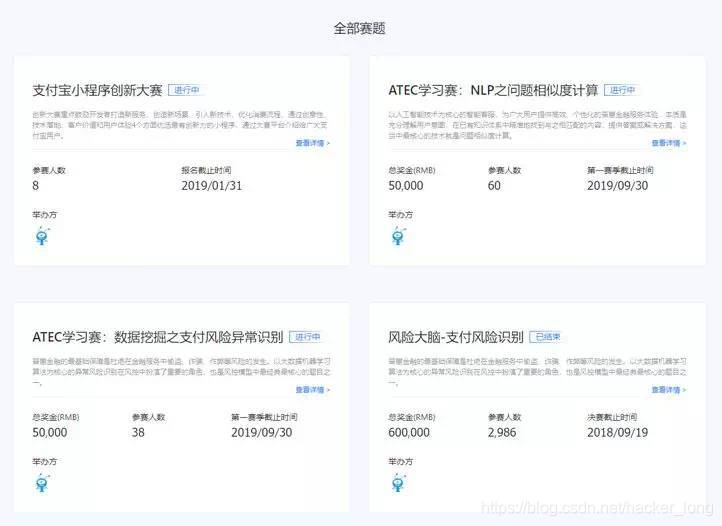722x526 pixels.
Task: Click organizer robot icon in 风险大脑-支付风险识别 card
Action: (x=398, y=483)
